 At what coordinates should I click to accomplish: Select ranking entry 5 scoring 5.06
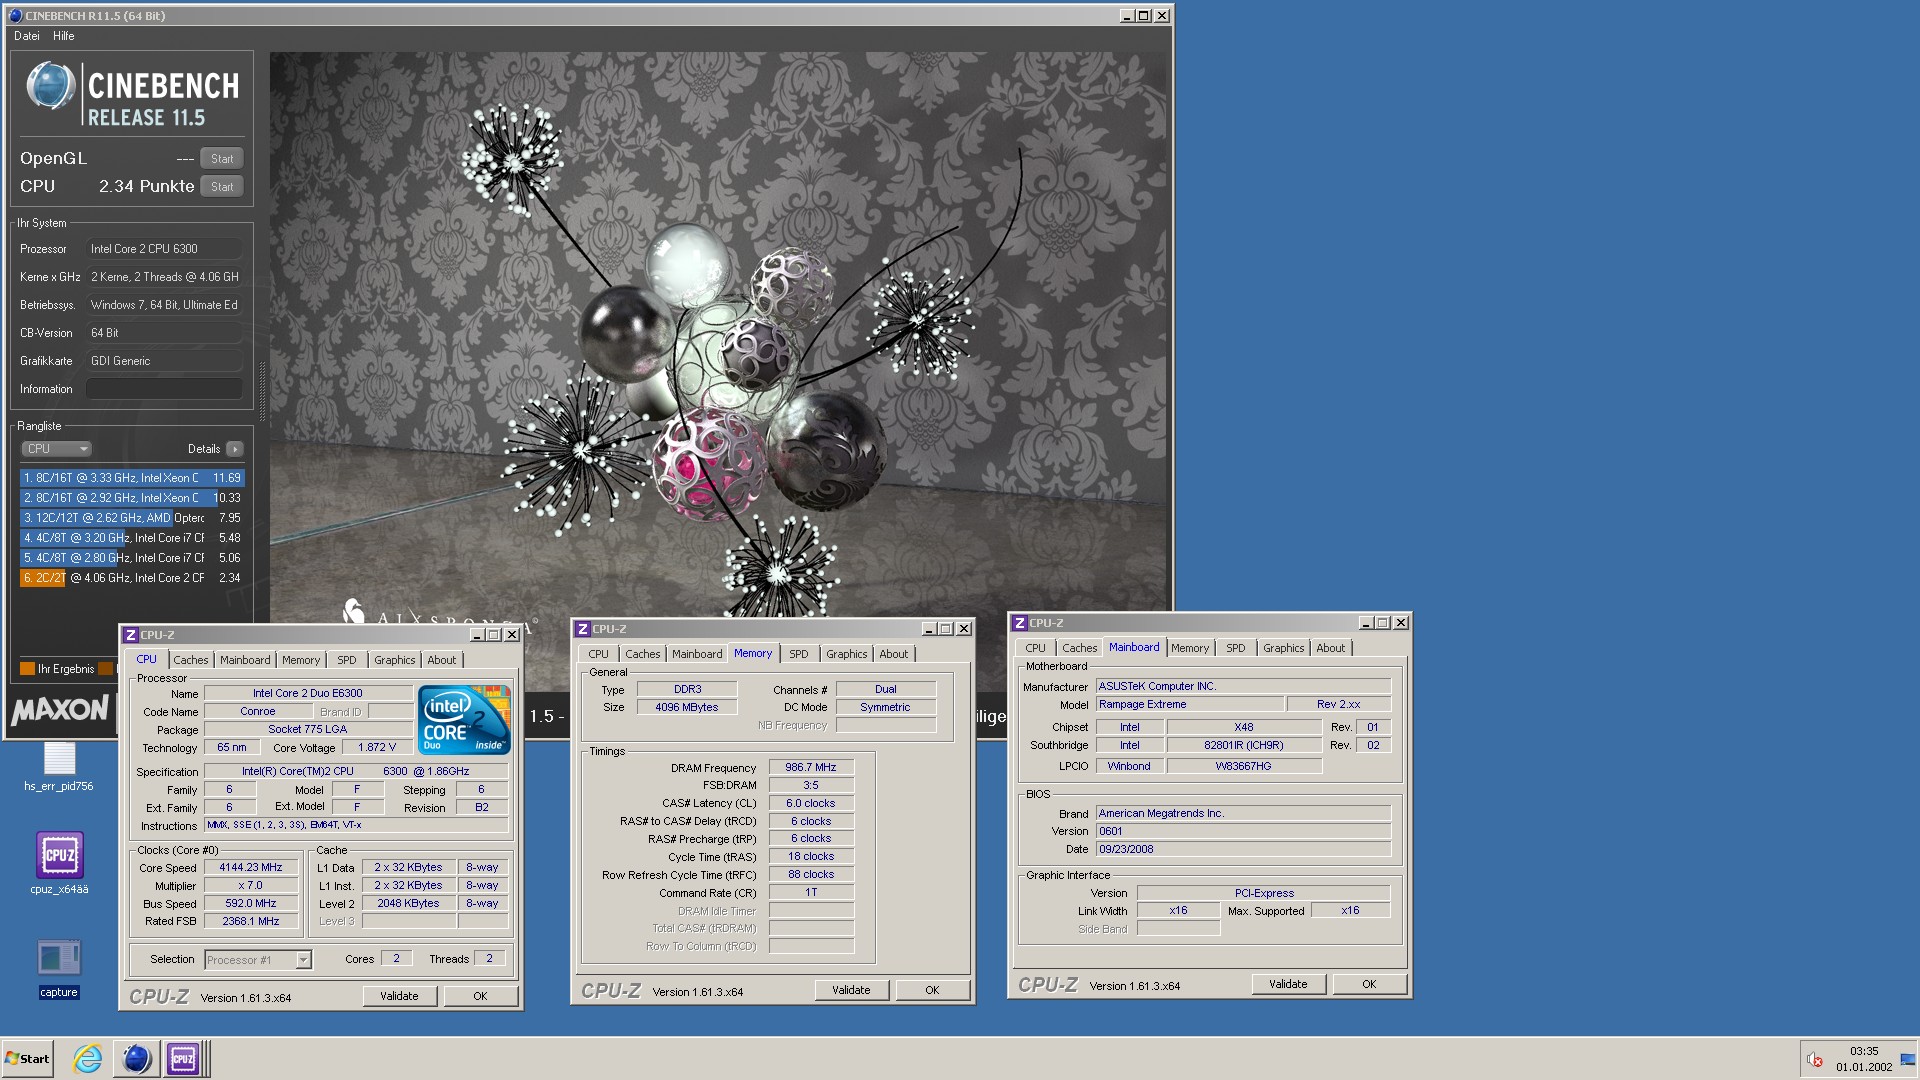coord(132,558)
